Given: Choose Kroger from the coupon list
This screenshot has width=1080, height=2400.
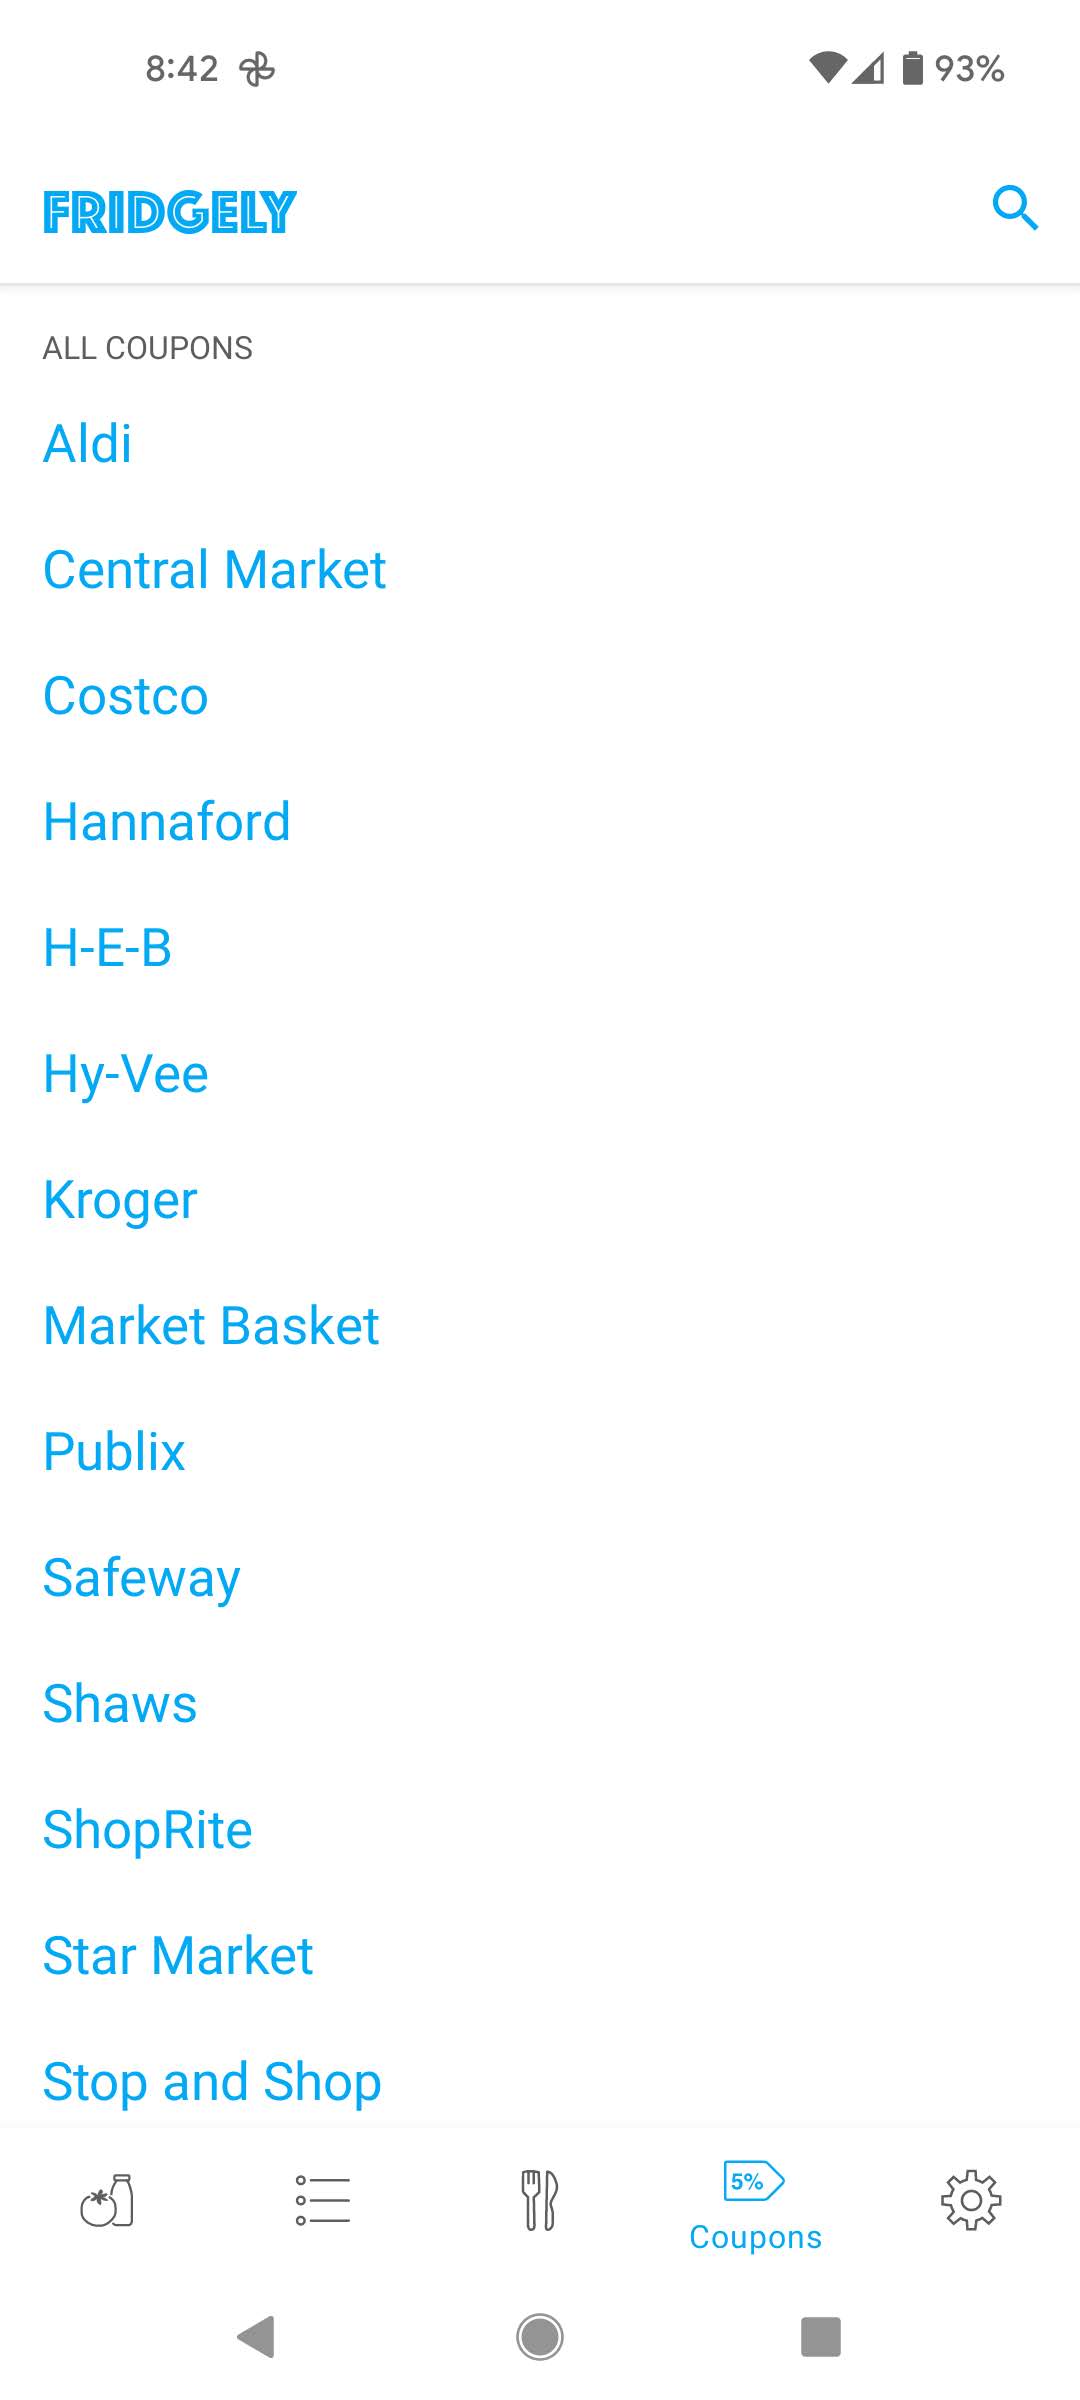Looking at the screenshot, I should [x=121, y=1200].
